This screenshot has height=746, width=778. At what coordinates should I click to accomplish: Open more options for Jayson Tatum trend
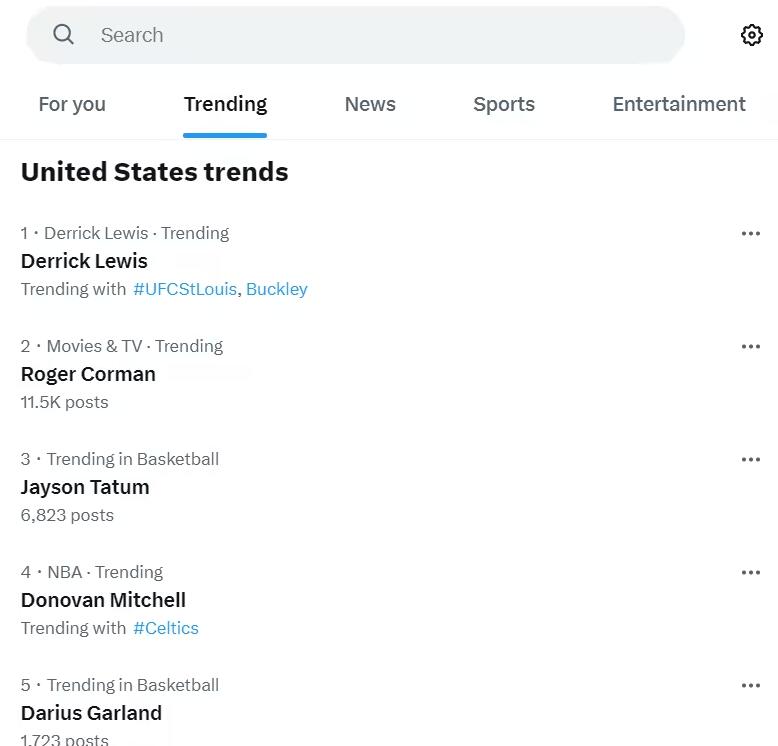(750, 460)
